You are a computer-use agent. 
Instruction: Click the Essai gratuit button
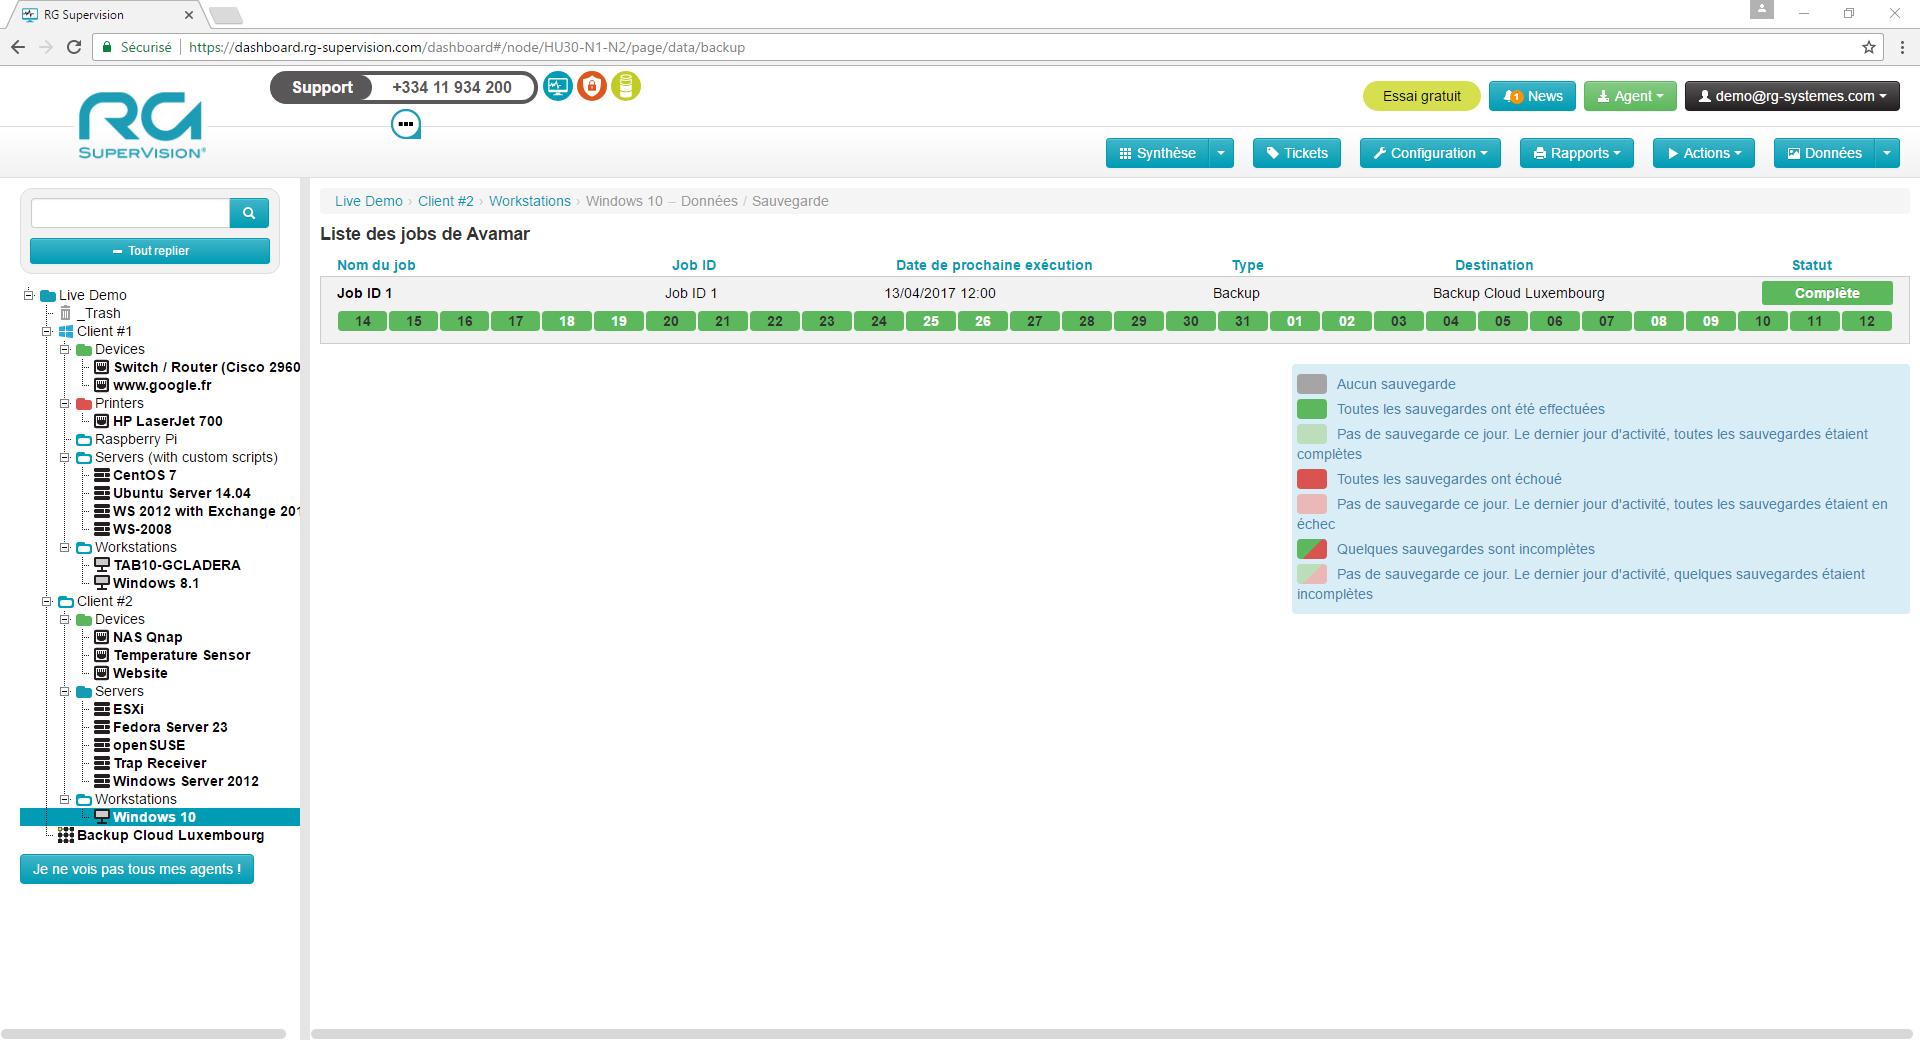[x=1421, y=96]
